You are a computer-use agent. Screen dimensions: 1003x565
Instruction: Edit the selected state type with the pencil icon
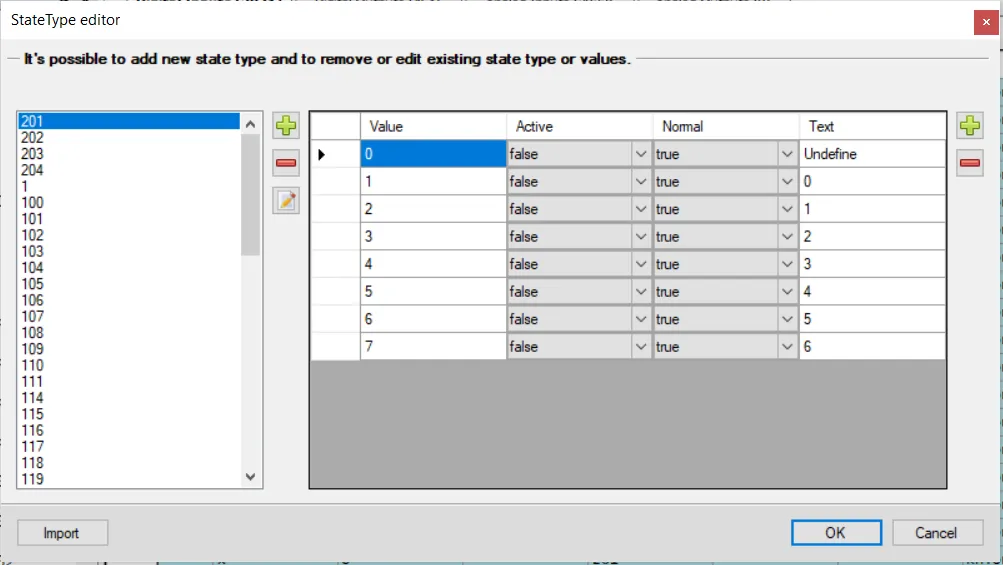coord(286,201)
